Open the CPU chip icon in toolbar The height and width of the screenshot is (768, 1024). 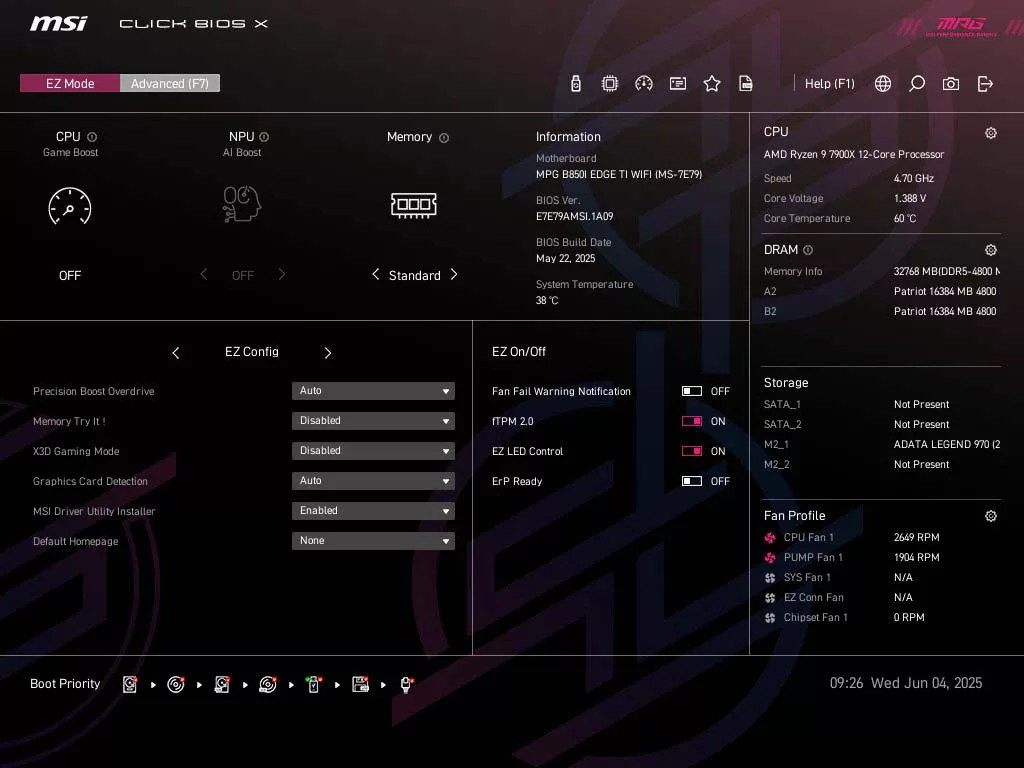(x=609, y=84)
